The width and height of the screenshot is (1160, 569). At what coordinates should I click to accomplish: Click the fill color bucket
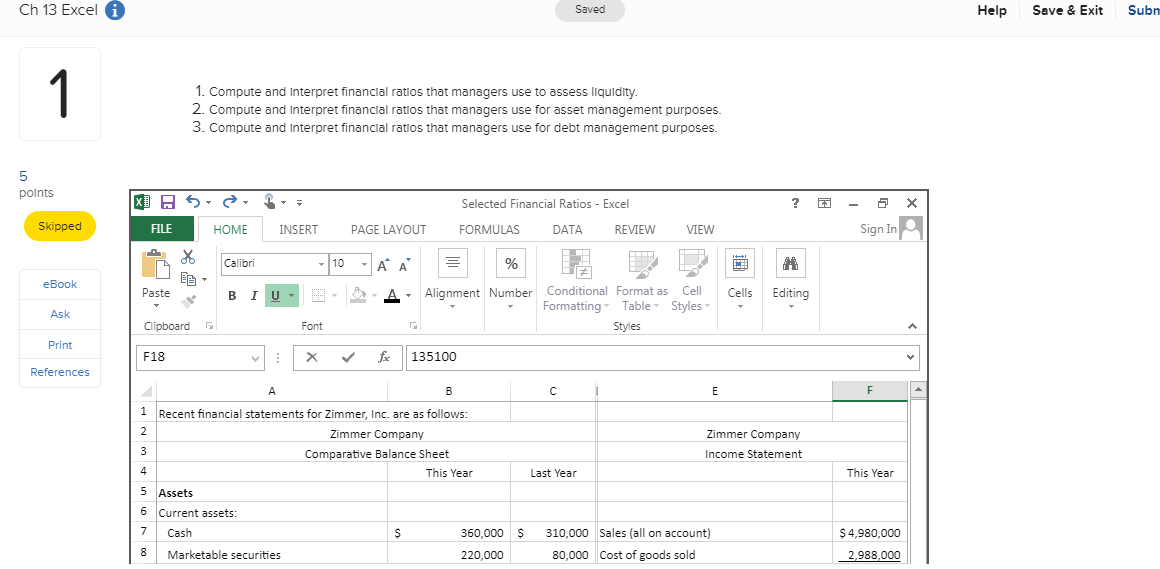click(x=358, y=296)
